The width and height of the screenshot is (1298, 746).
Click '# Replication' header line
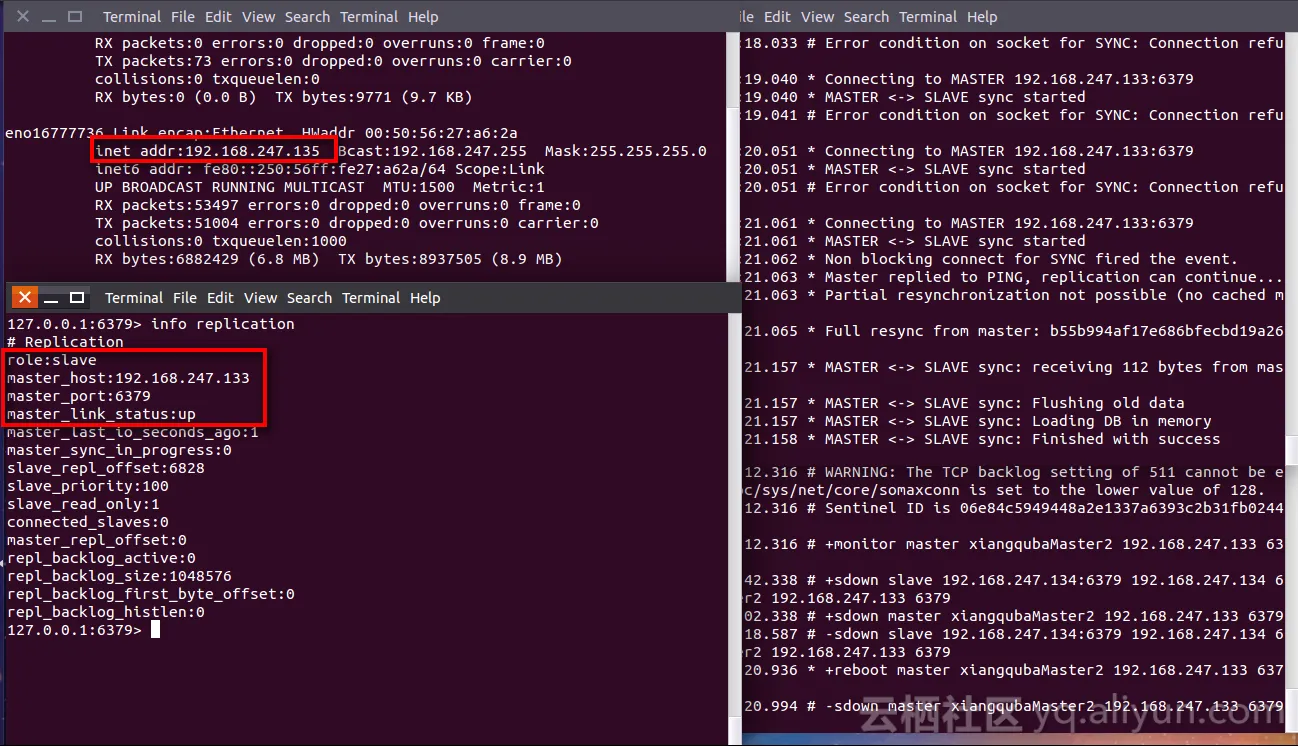point(65,342)
